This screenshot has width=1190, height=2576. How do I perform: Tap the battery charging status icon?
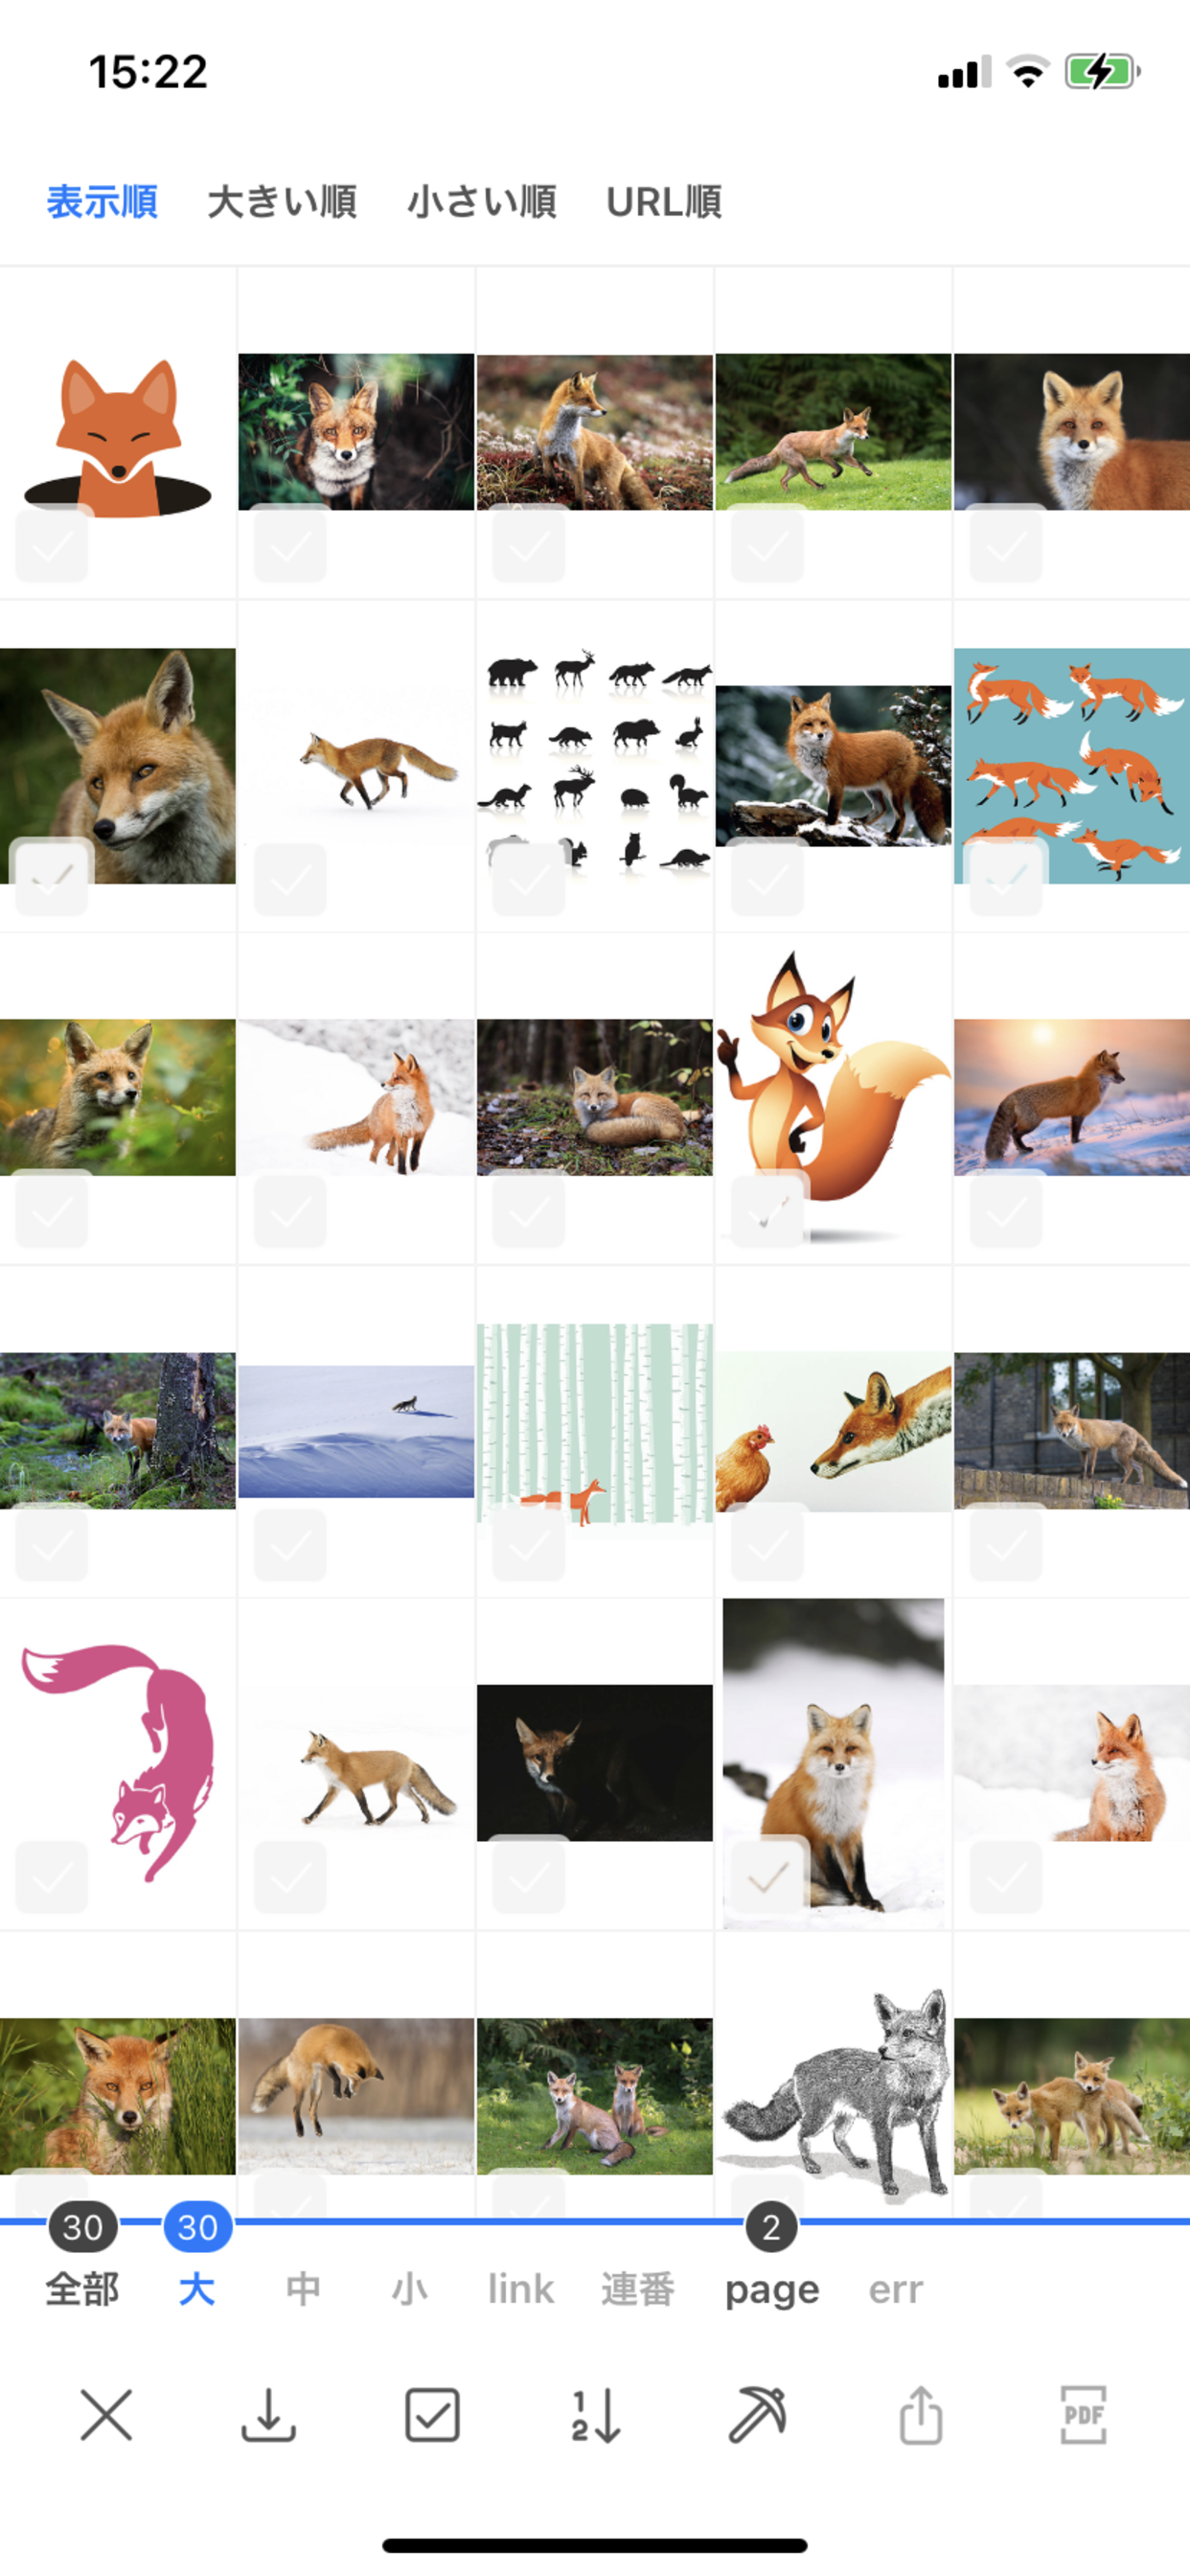click(1102, 72)
